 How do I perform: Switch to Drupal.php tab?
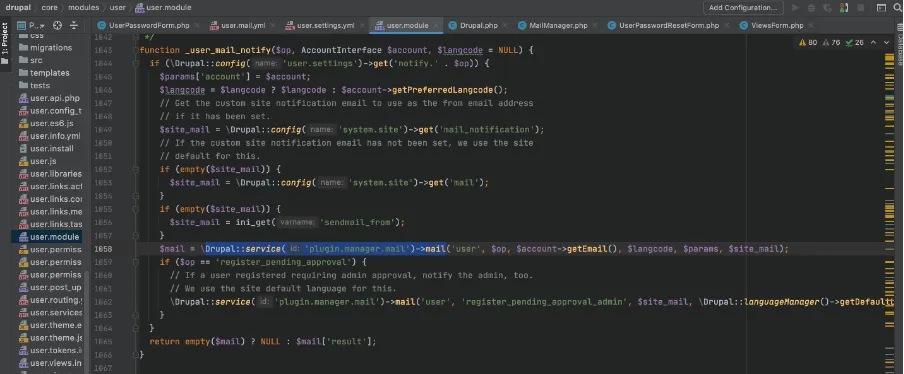(x=473, y=25)
